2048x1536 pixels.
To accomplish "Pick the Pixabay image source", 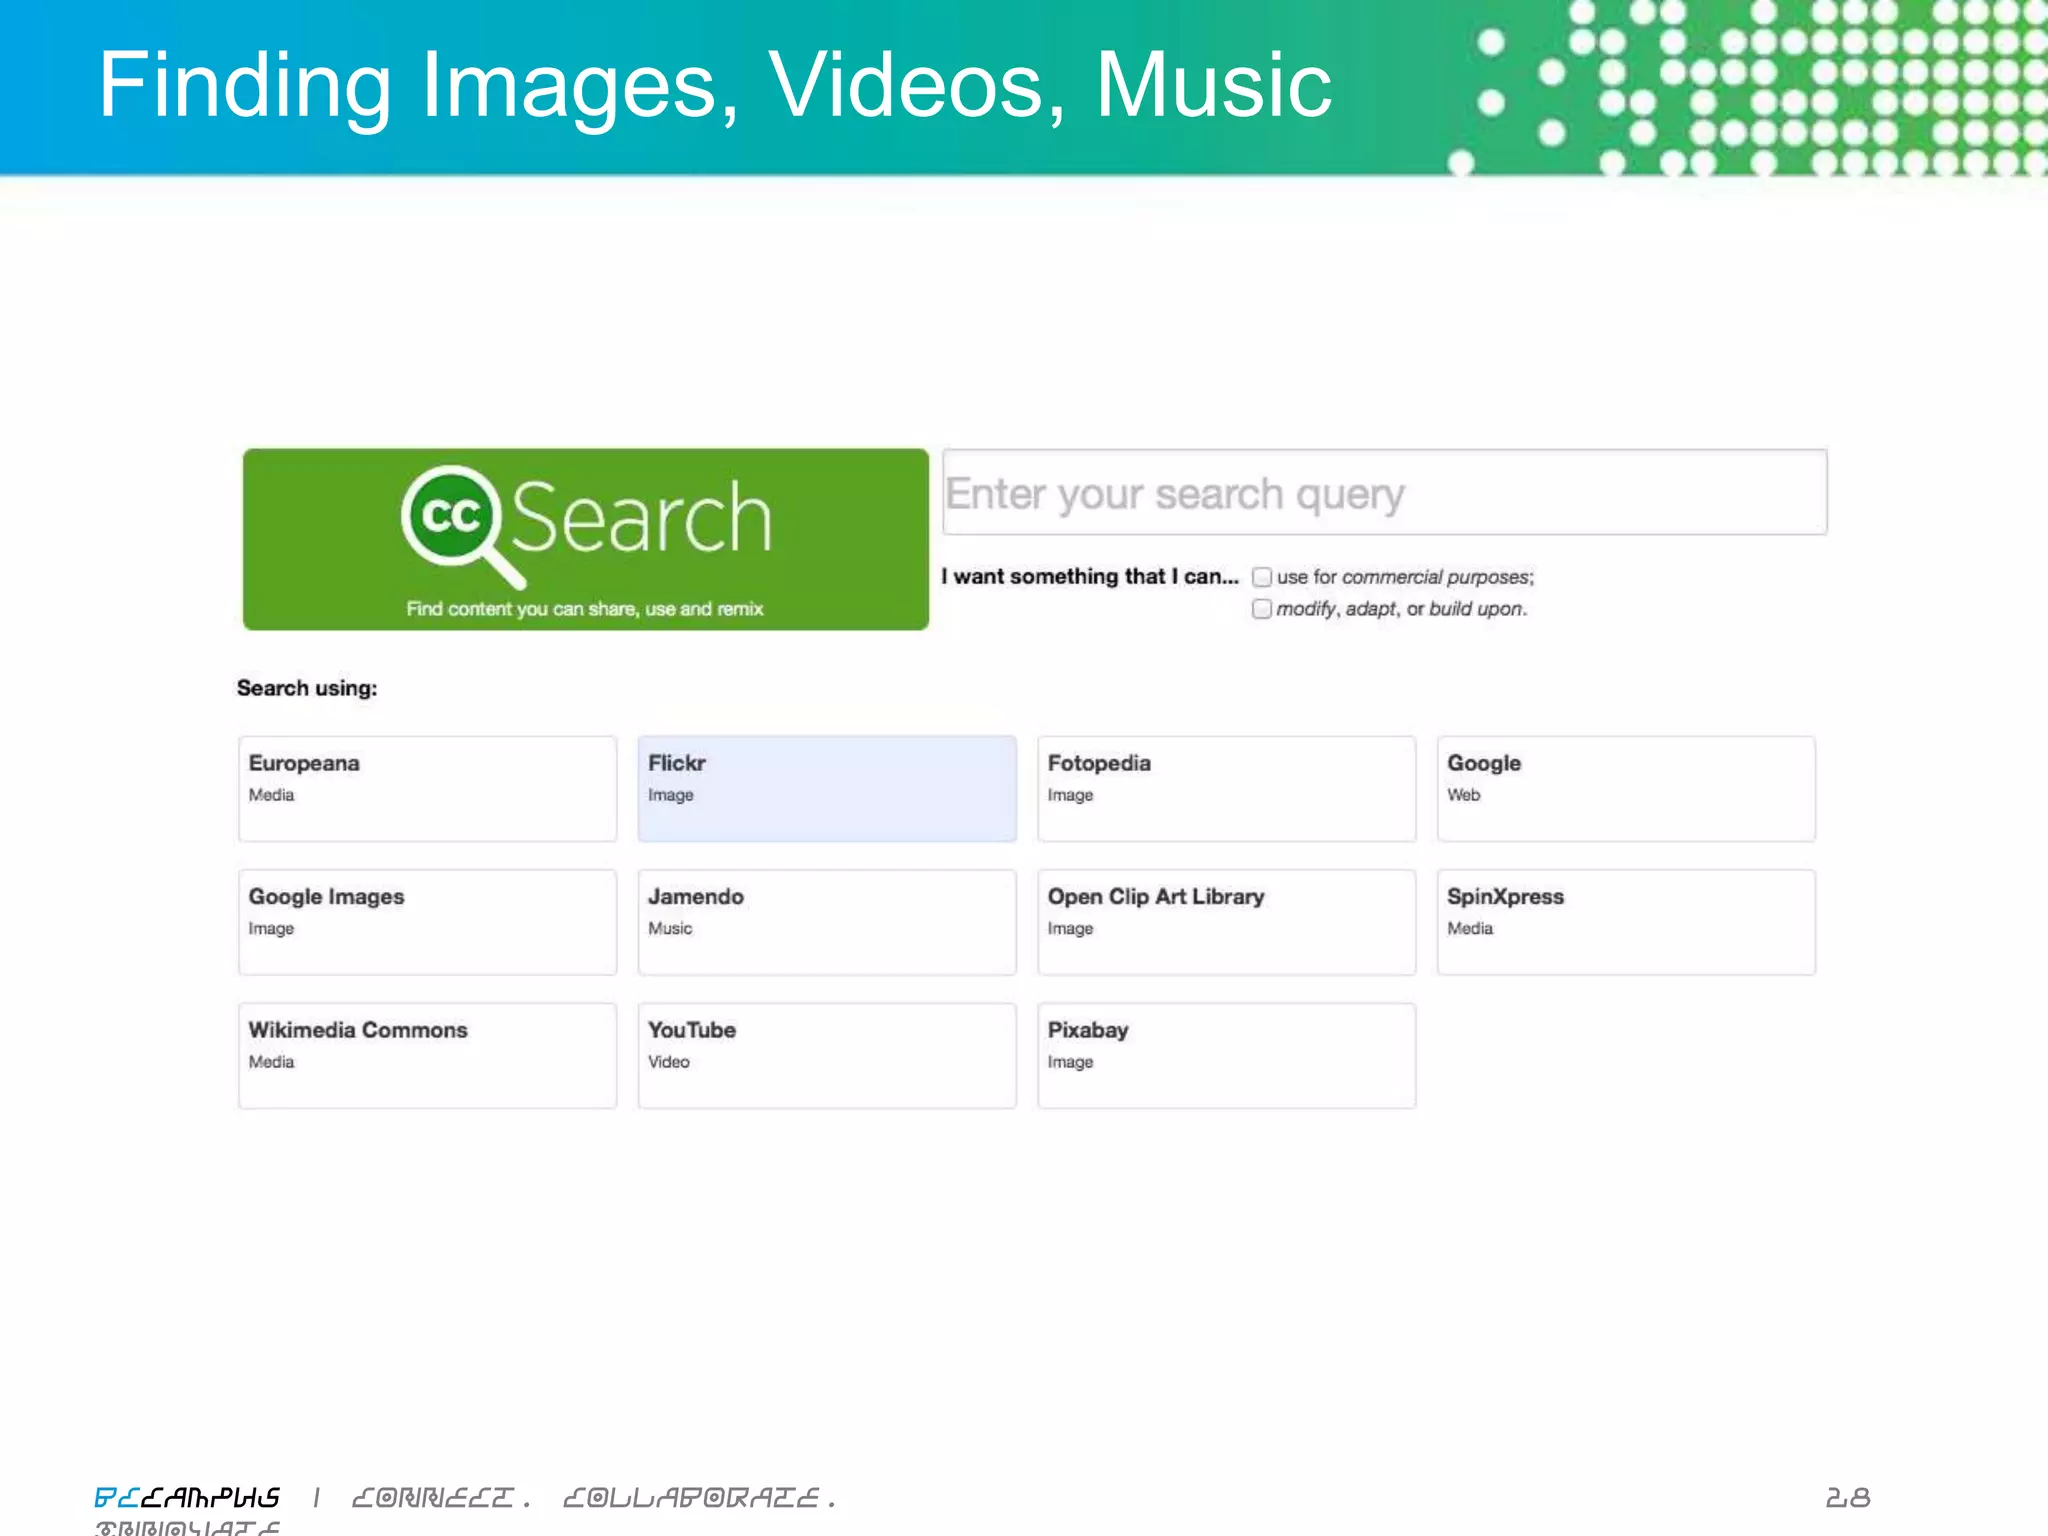I will [1226, 1055].
